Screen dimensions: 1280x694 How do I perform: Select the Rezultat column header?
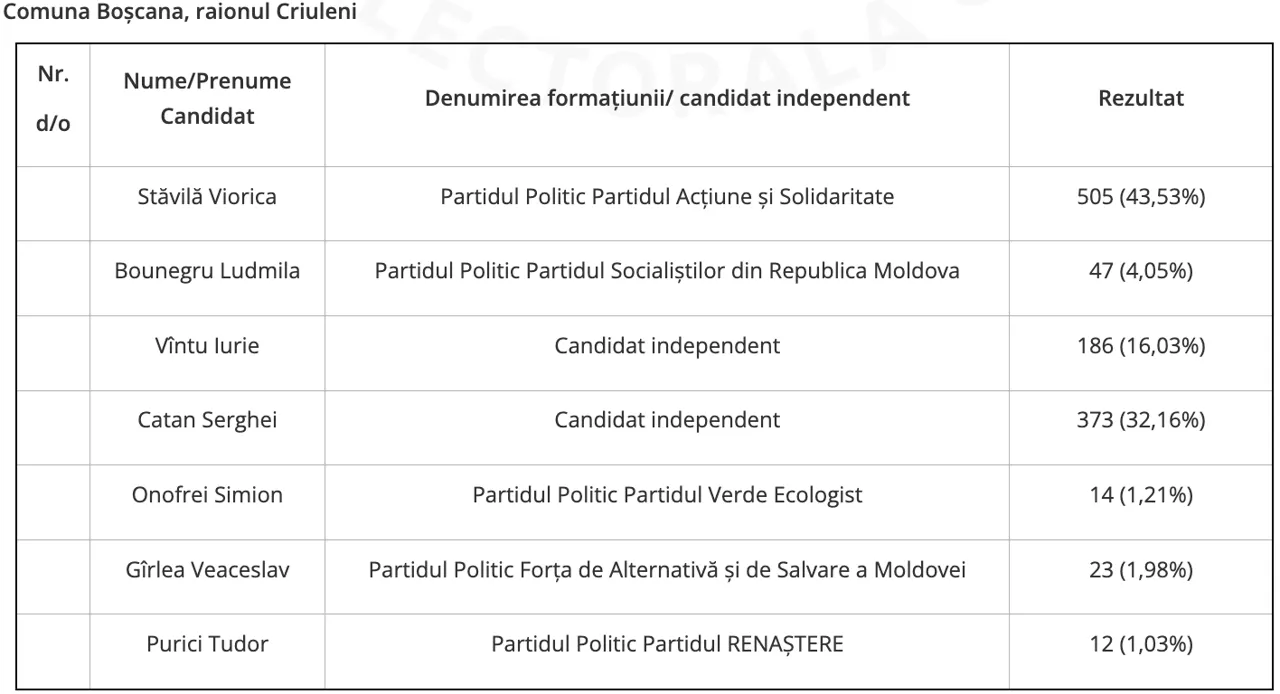1141,98
